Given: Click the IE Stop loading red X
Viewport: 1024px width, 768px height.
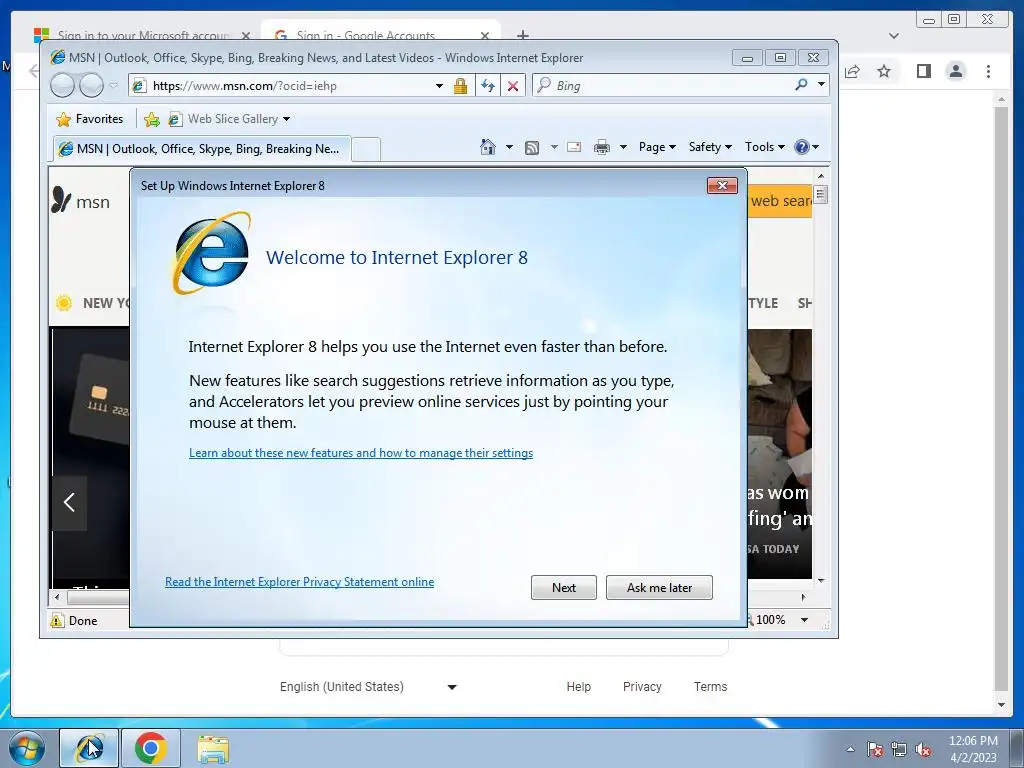Looking at the screenshot, I should [513, 86].
